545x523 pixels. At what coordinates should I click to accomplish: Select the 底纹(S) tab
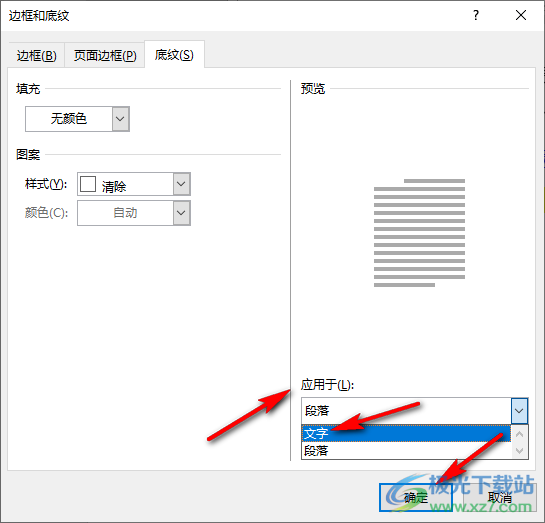[x=174, y=54]
